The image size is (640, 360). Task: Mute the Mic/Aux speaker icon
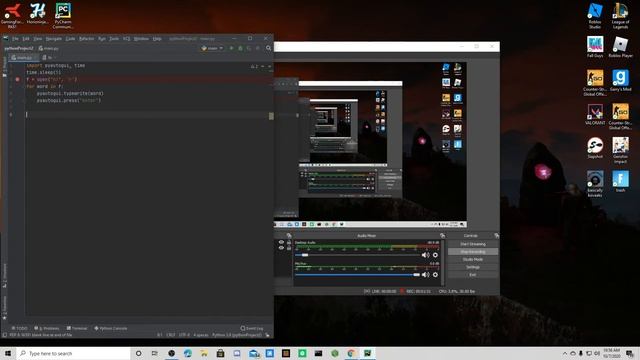click(x=425, y=275)
